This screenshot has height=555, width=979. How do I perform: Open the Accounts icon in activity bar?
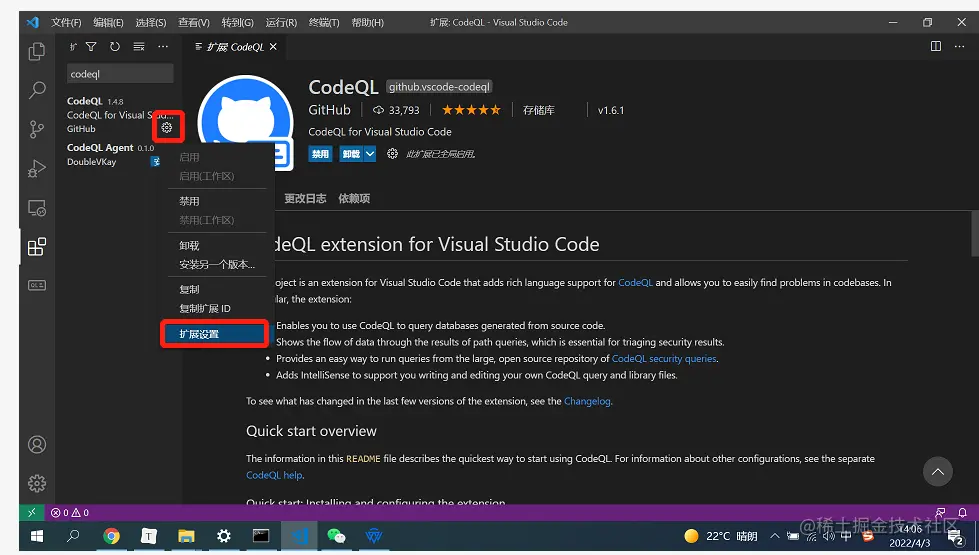pos(37,444)
